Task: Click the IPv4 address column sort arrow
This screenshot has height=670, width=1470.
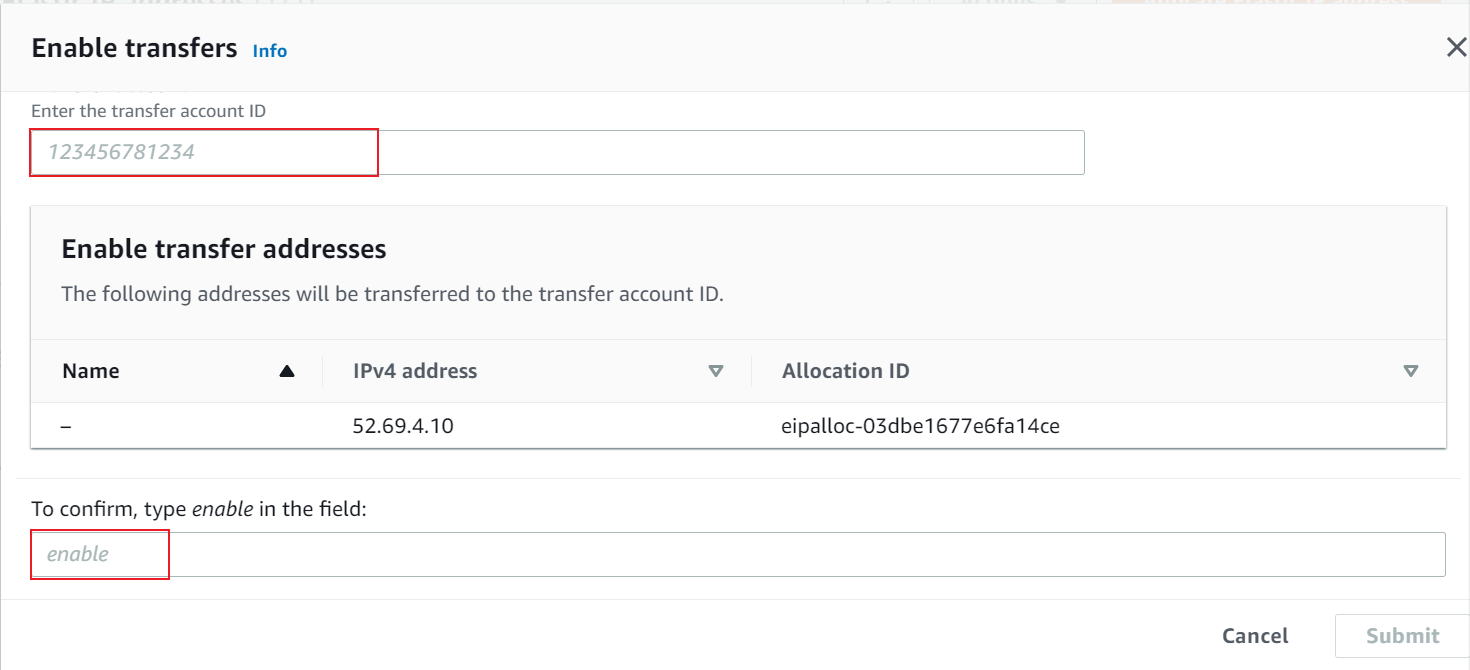Action: (x=715, y=371)
